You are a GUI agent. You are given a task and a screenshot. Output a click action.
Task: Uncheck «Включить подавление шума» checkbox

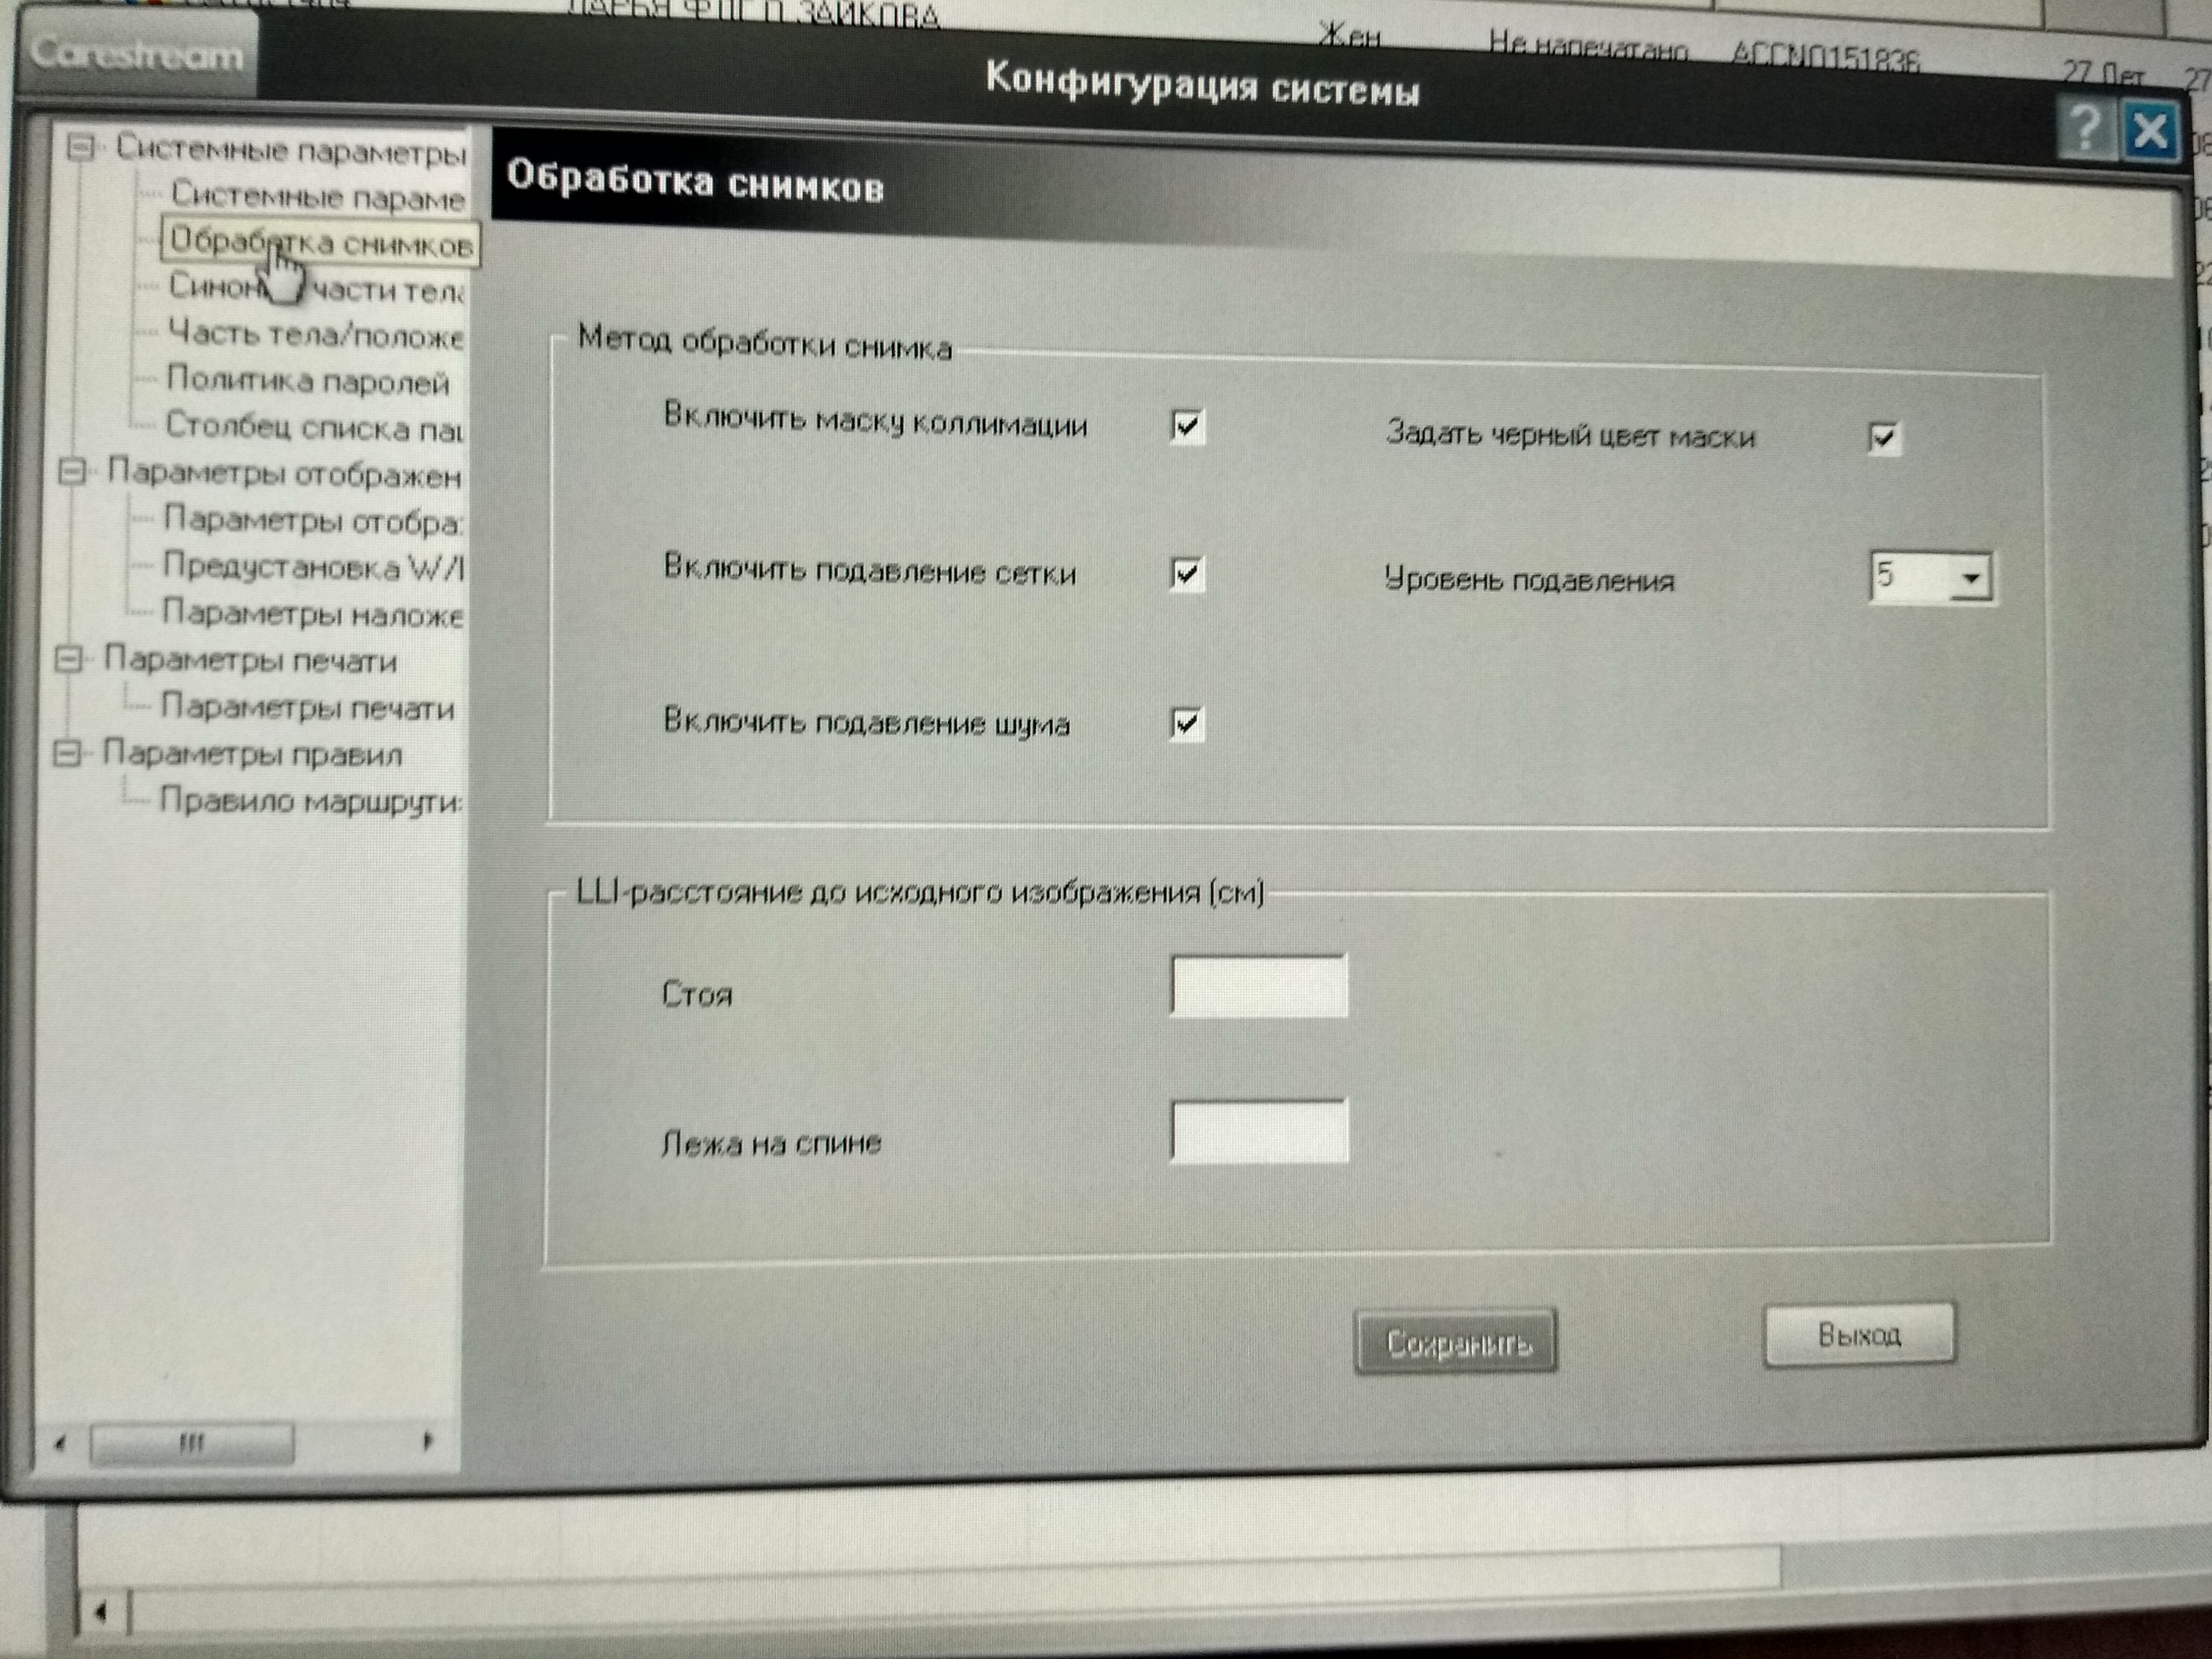coord(1186,723)
